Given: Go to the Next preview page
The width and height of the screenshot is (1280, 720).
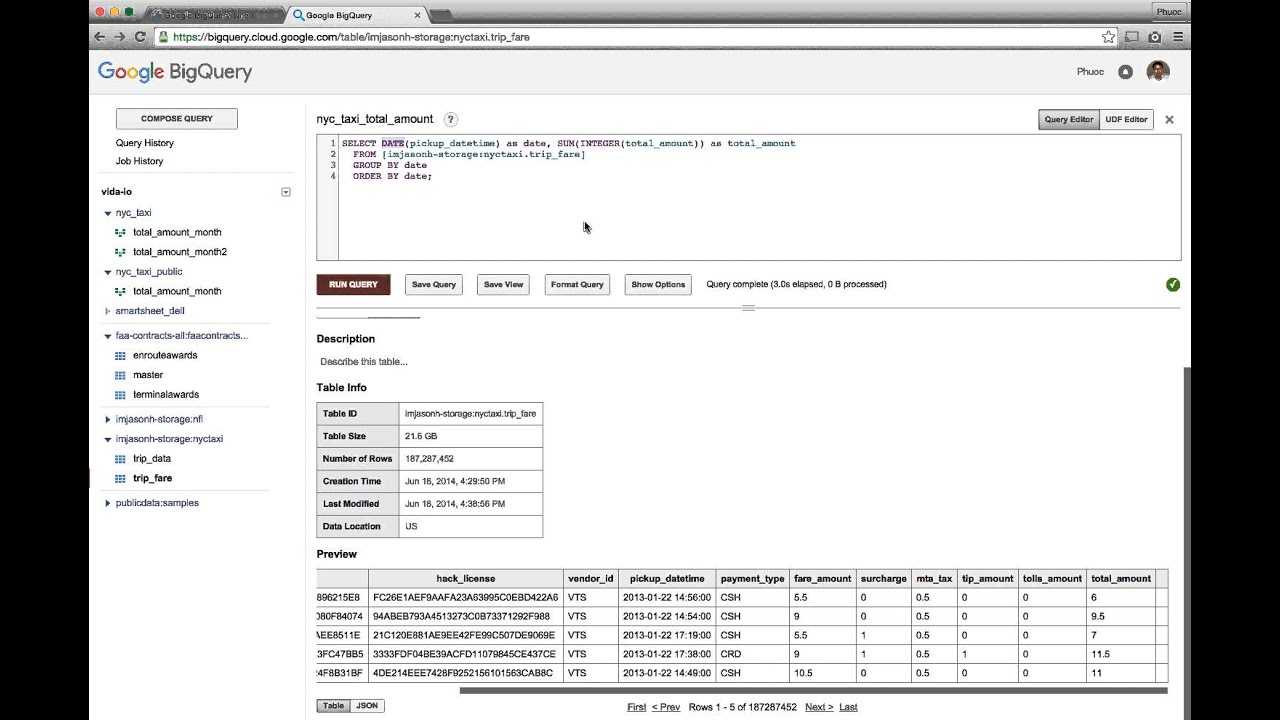Looking at the screenshot, I should [819, 707].
